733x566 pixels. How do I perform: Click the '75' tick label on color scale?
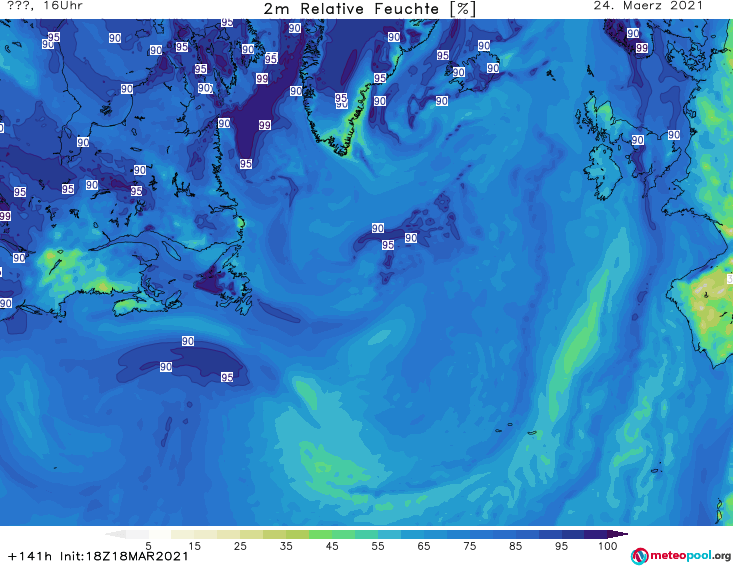point(470,546)
